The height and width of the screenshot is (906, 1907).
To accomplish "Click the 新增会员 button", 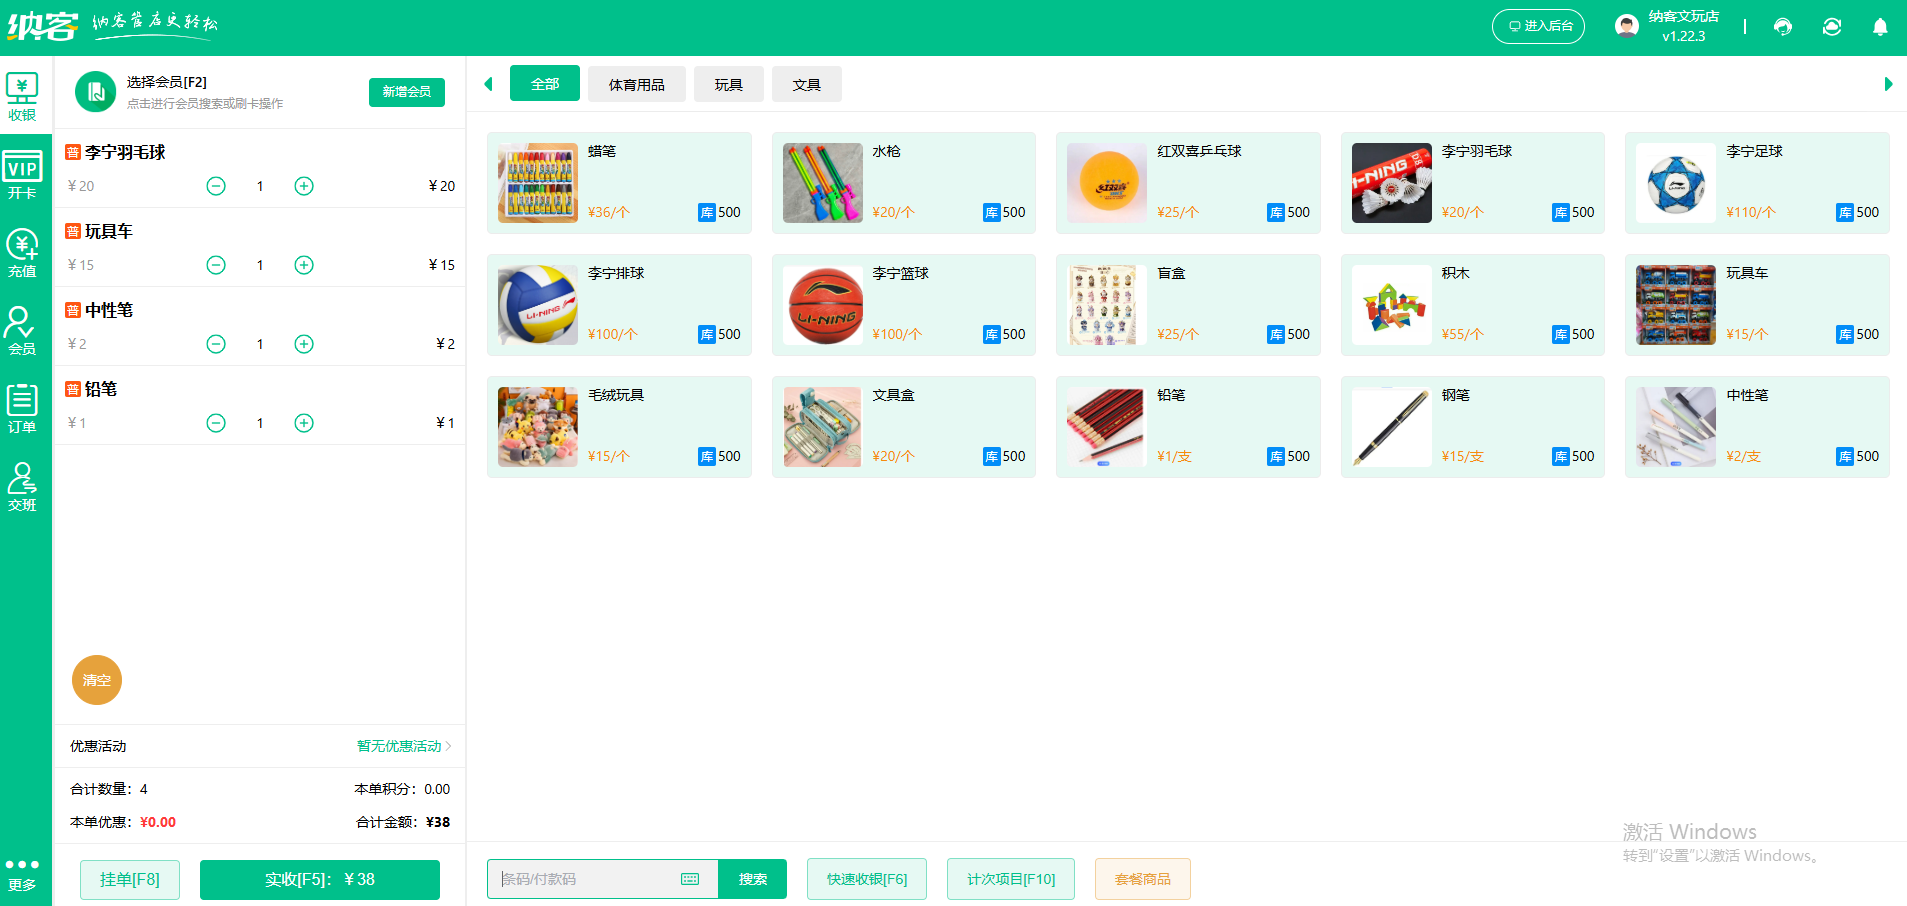I will point(406,92).
